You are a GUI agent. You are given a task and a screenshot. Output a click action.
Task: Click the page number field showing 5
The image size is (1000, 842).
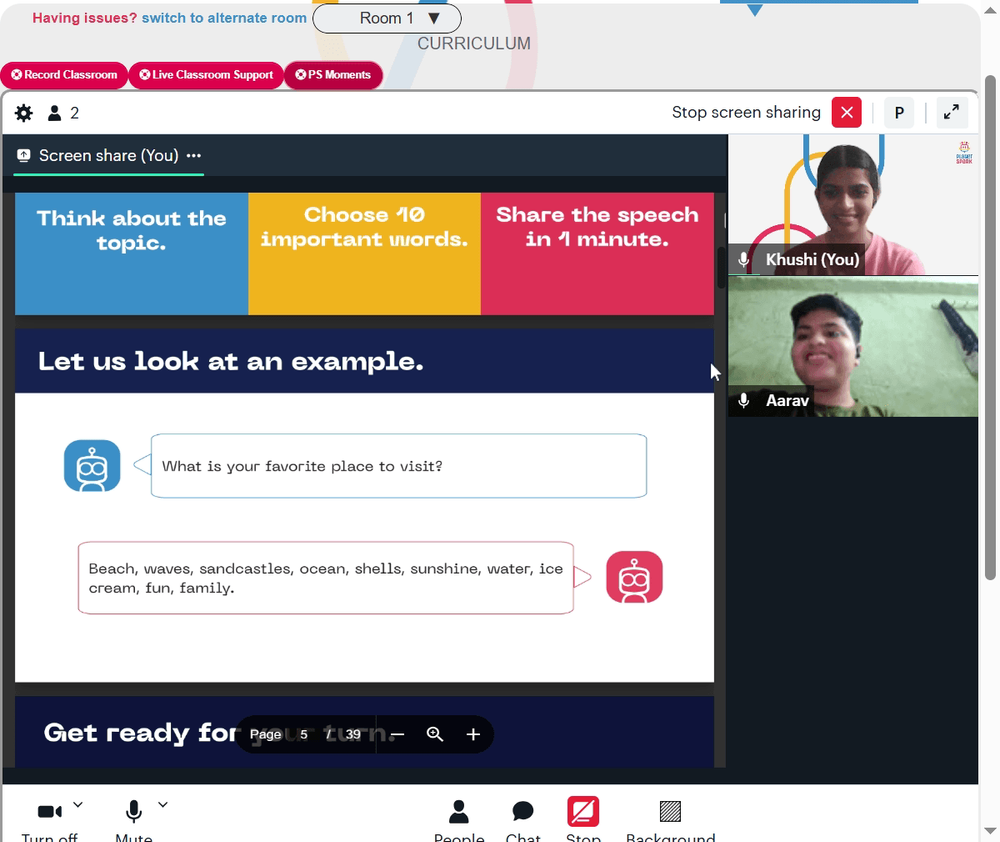click(x=304, y=734)
